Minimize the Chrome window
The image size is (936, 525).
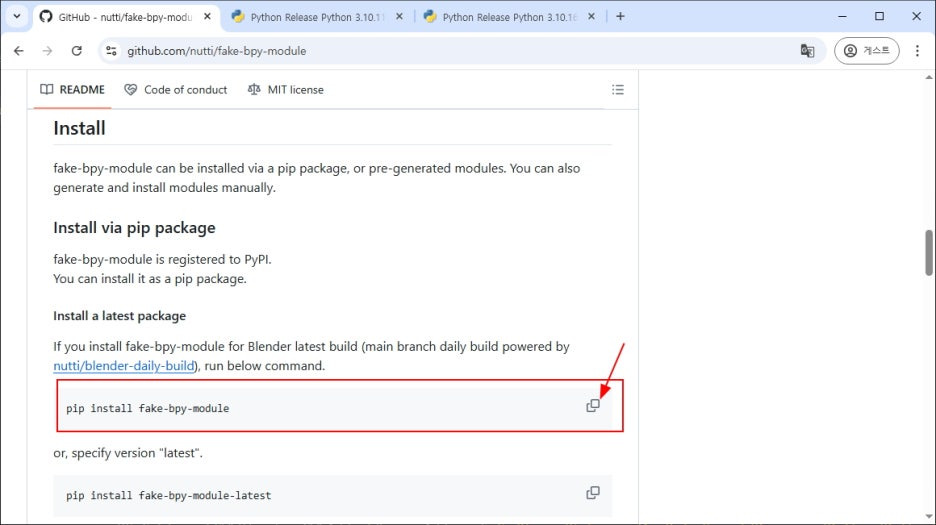tap(842, 17)
